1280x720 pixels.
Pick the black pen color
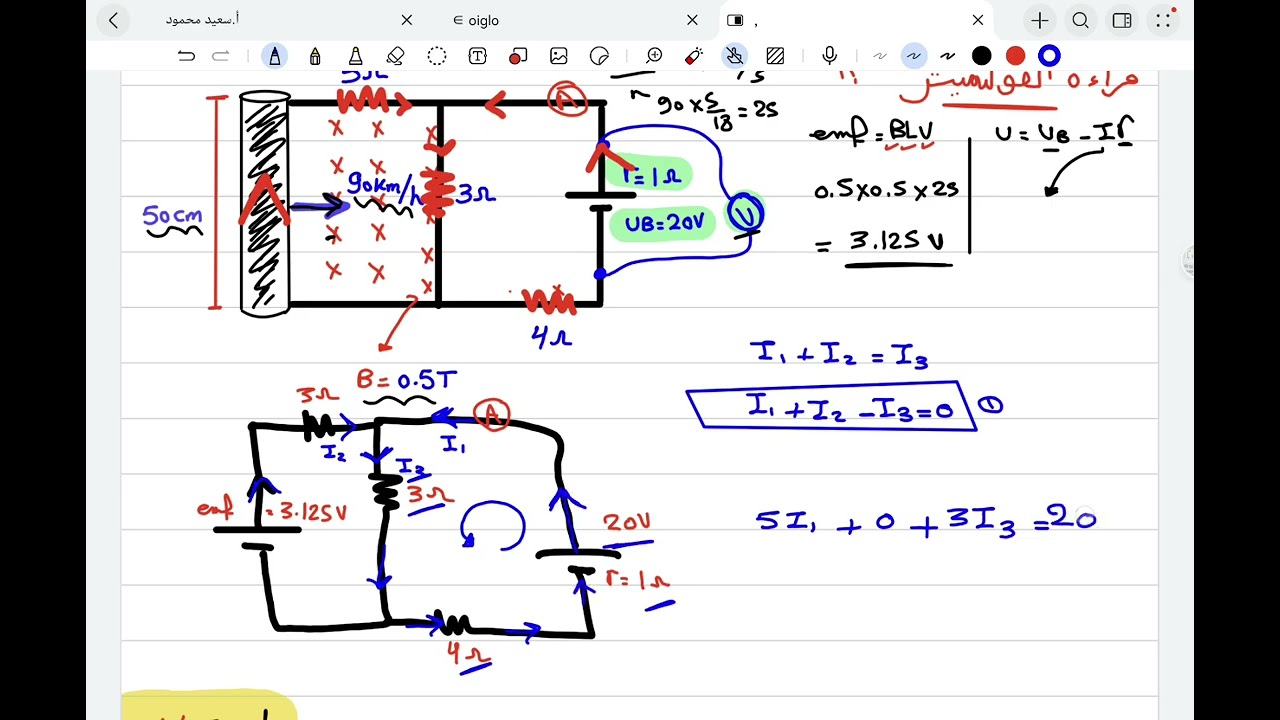pyautogui.click(x=982, y=56)
